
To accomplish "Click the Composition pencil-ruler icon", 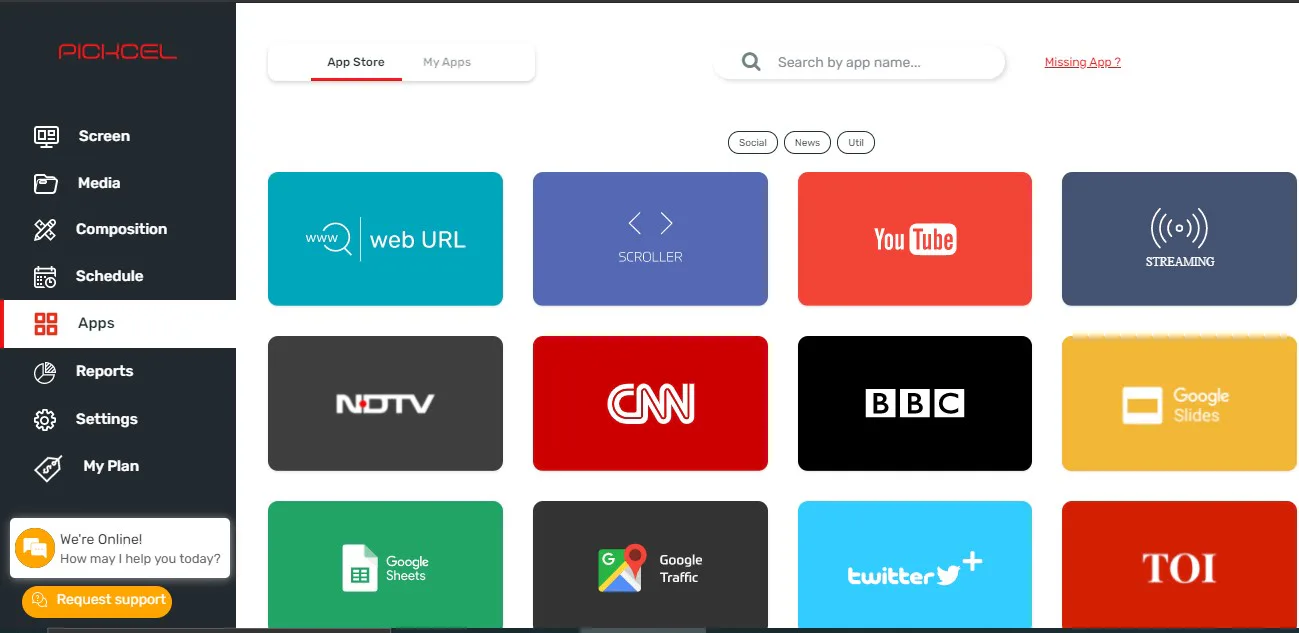I will 46,229.
